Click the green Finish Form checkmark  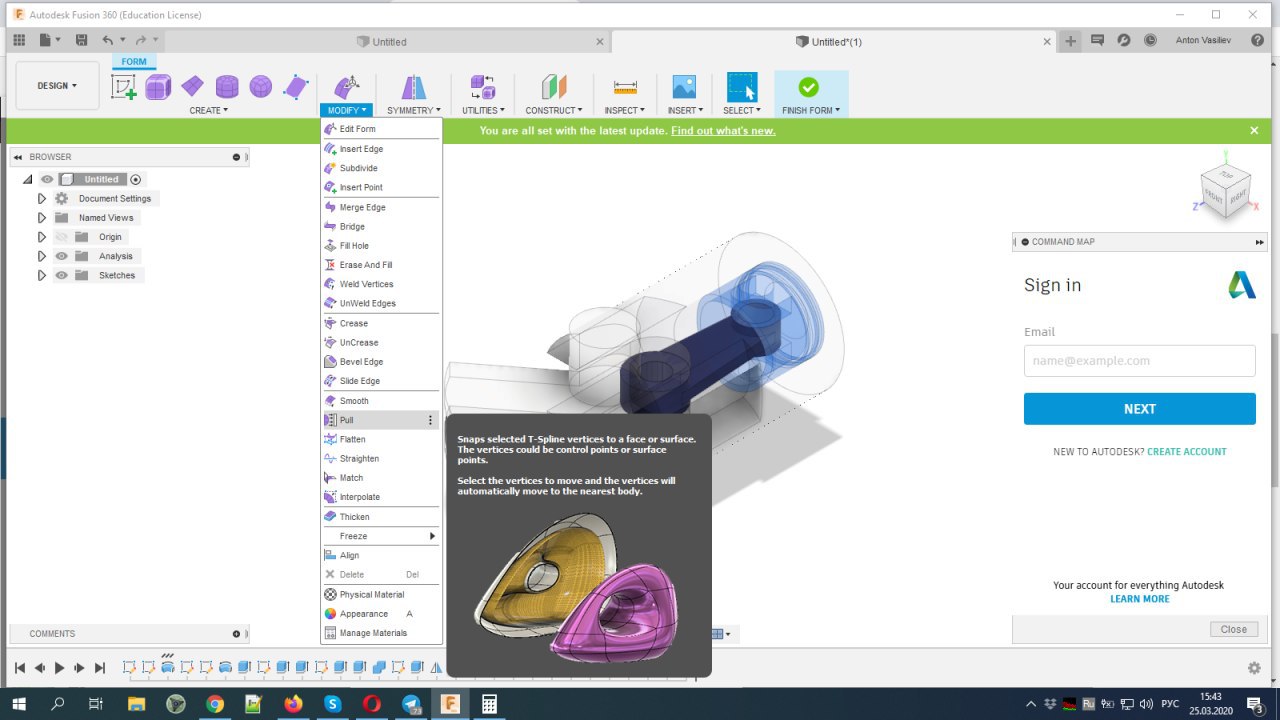[809, 87]
